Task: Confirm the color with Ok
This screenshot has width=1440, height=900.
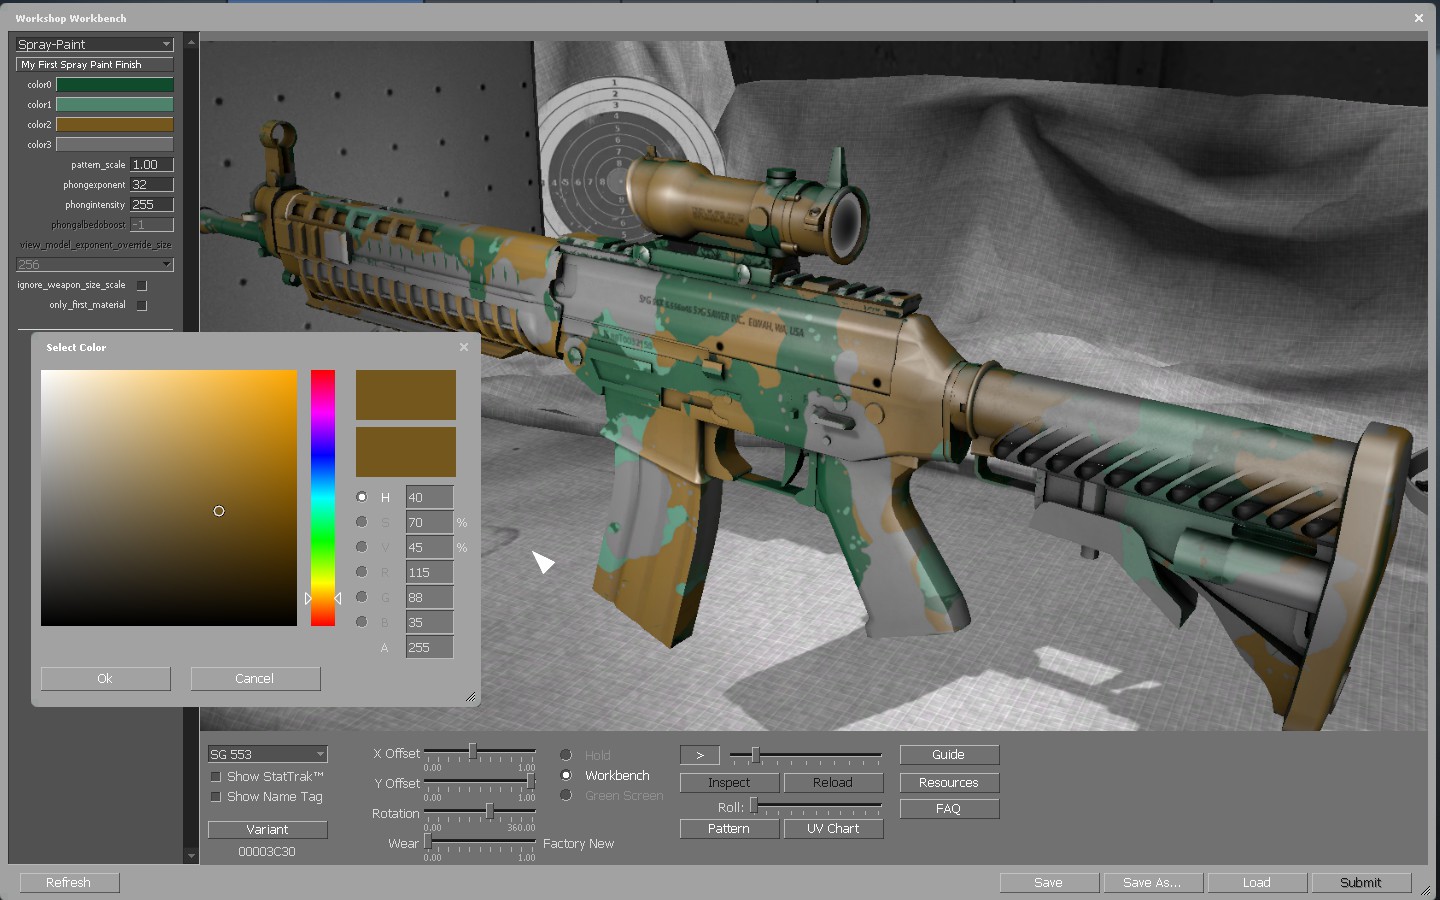Action: (105, 678)
